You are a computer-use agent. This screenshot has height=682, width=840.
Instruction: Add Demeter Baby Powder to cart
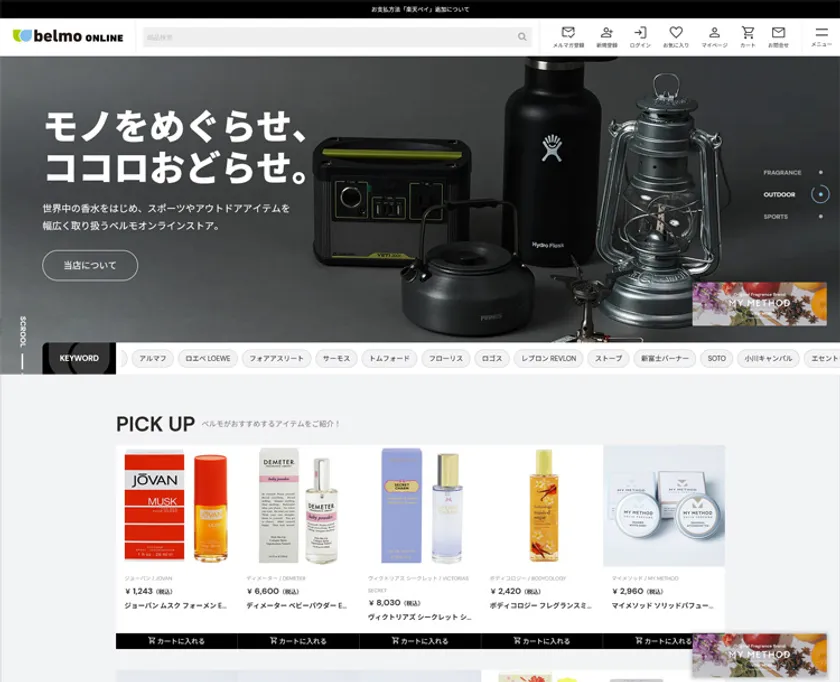(x=298, y=641)
